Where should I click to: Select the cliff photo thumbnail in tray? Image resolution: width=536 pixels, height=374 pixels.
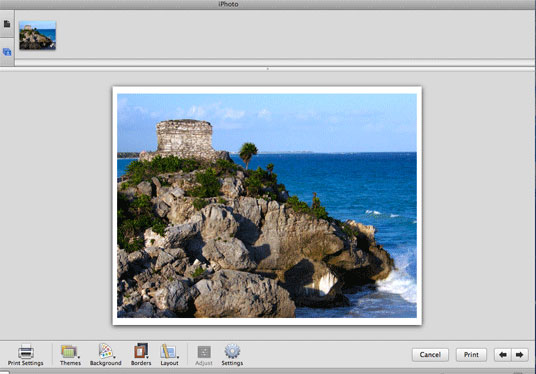point(38,35)
